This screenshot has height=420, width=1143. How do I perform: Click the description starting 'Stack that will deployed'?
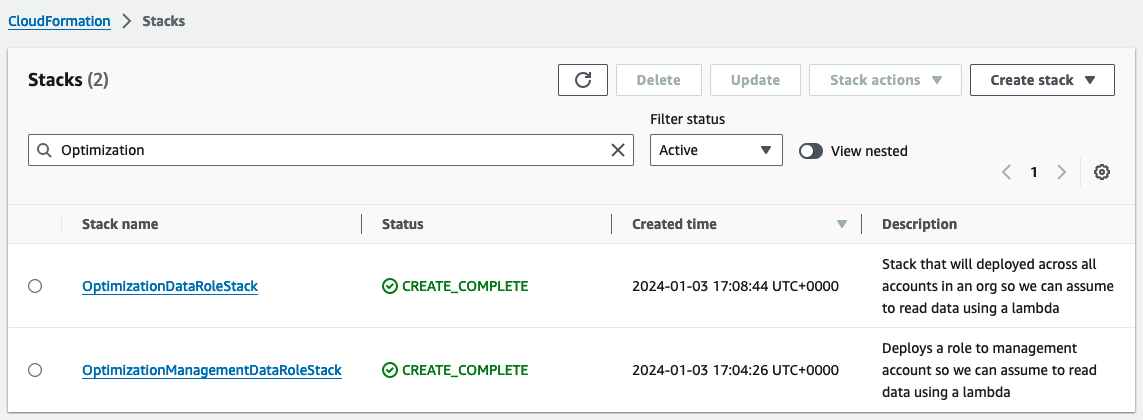998,286
